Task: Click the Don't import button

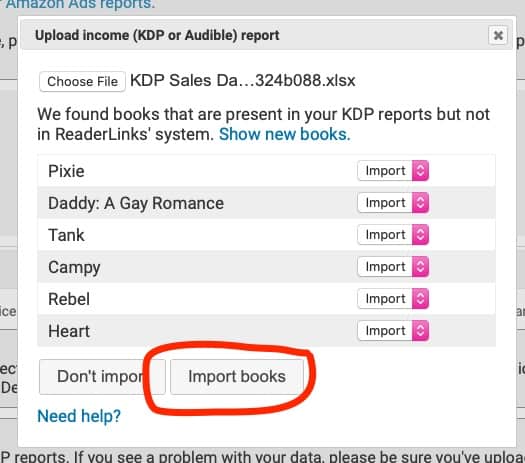Action: (x=102, y=377)
